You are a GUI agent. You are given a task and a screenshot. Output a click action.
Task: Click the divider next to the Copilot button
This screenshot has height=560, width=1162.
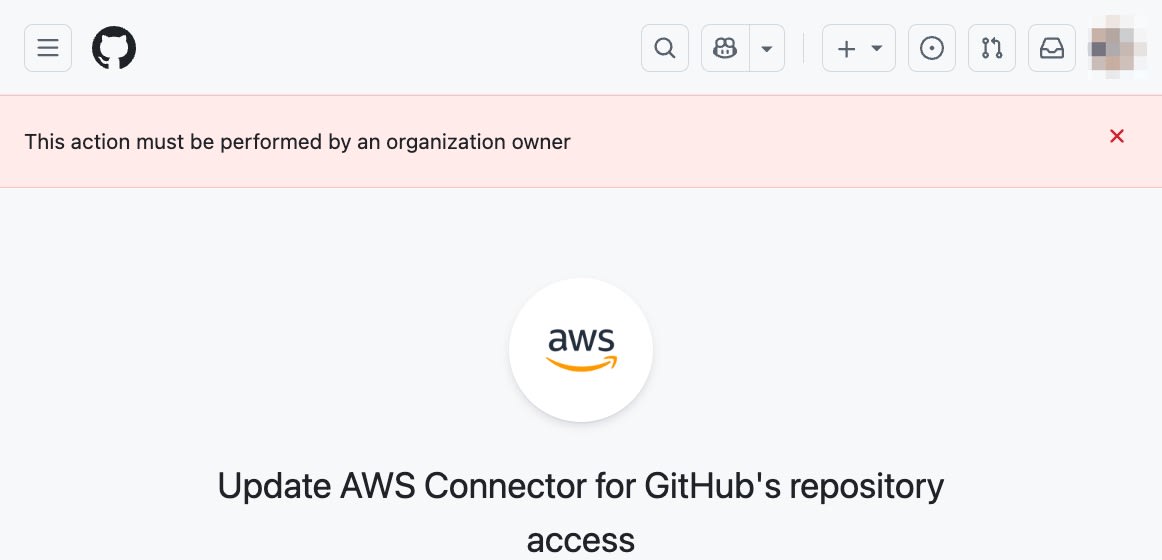[804, 48]
